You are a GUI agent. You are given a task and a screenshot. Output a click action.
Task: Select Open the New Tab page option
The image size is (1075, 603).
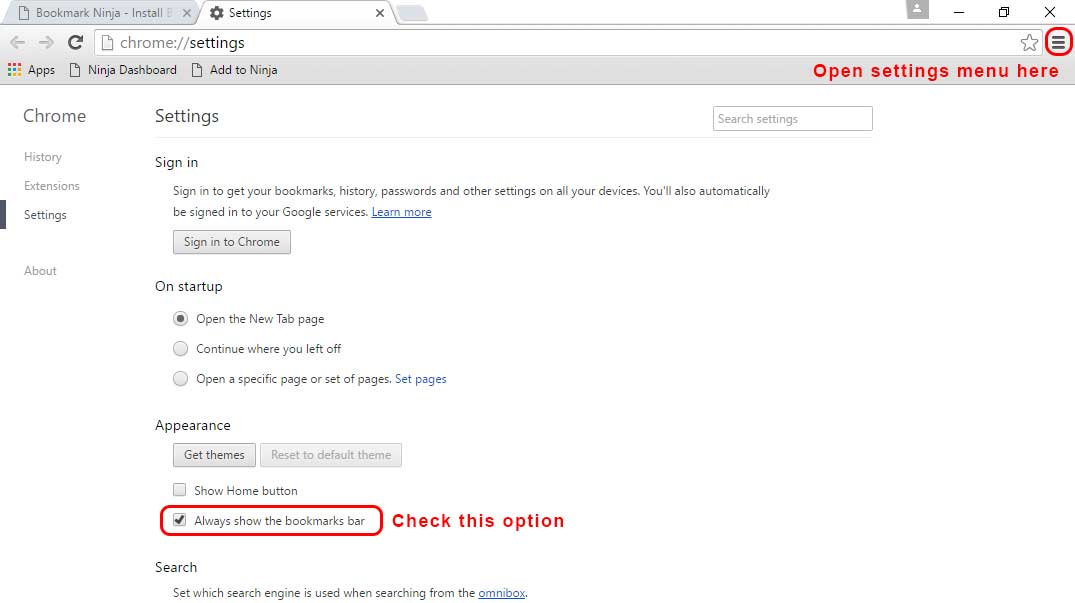coord(180,319)
